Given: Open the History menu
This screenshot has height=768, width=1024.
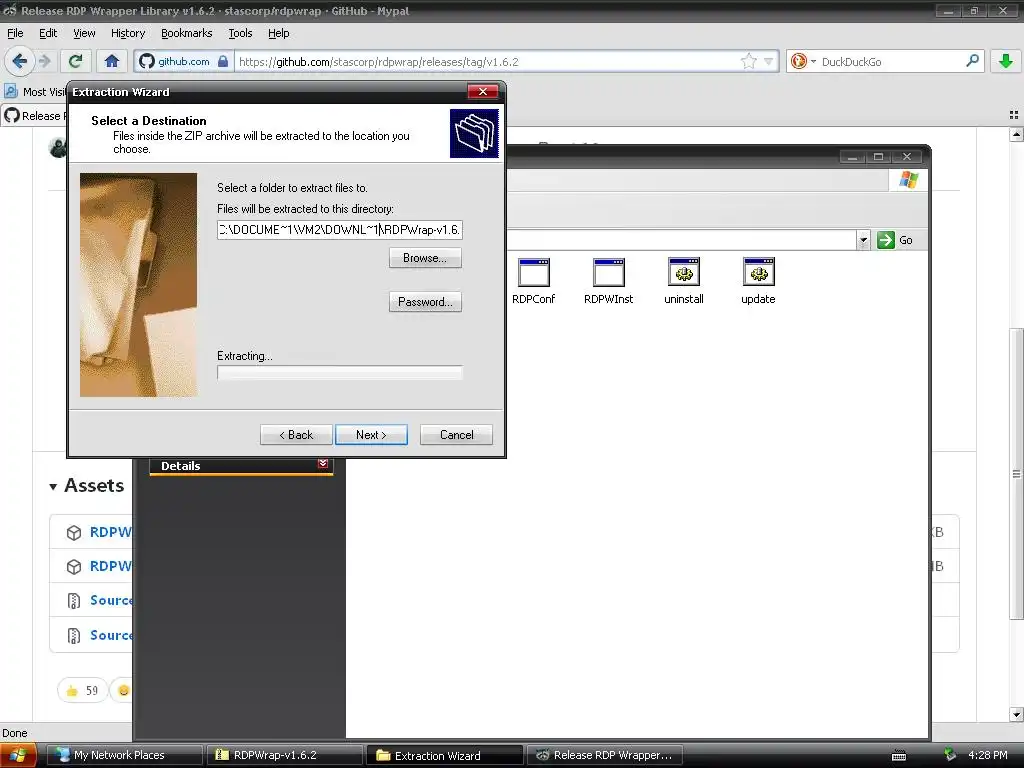Looking at the screenshot, I should [128, 33].
